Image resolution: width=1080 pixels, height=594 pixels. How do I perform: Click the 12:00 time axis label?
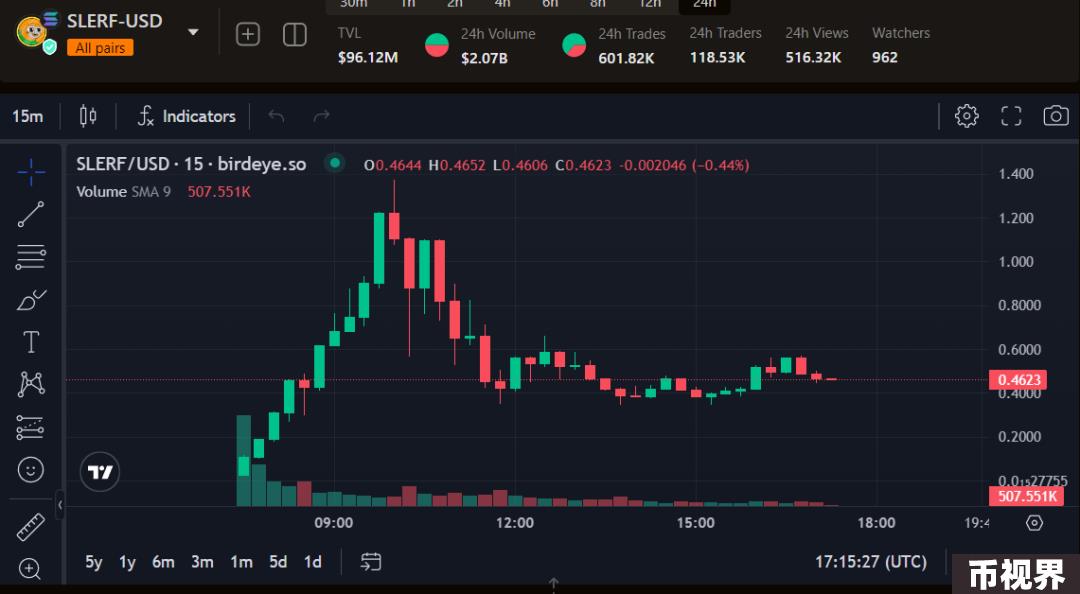[515, 523]
